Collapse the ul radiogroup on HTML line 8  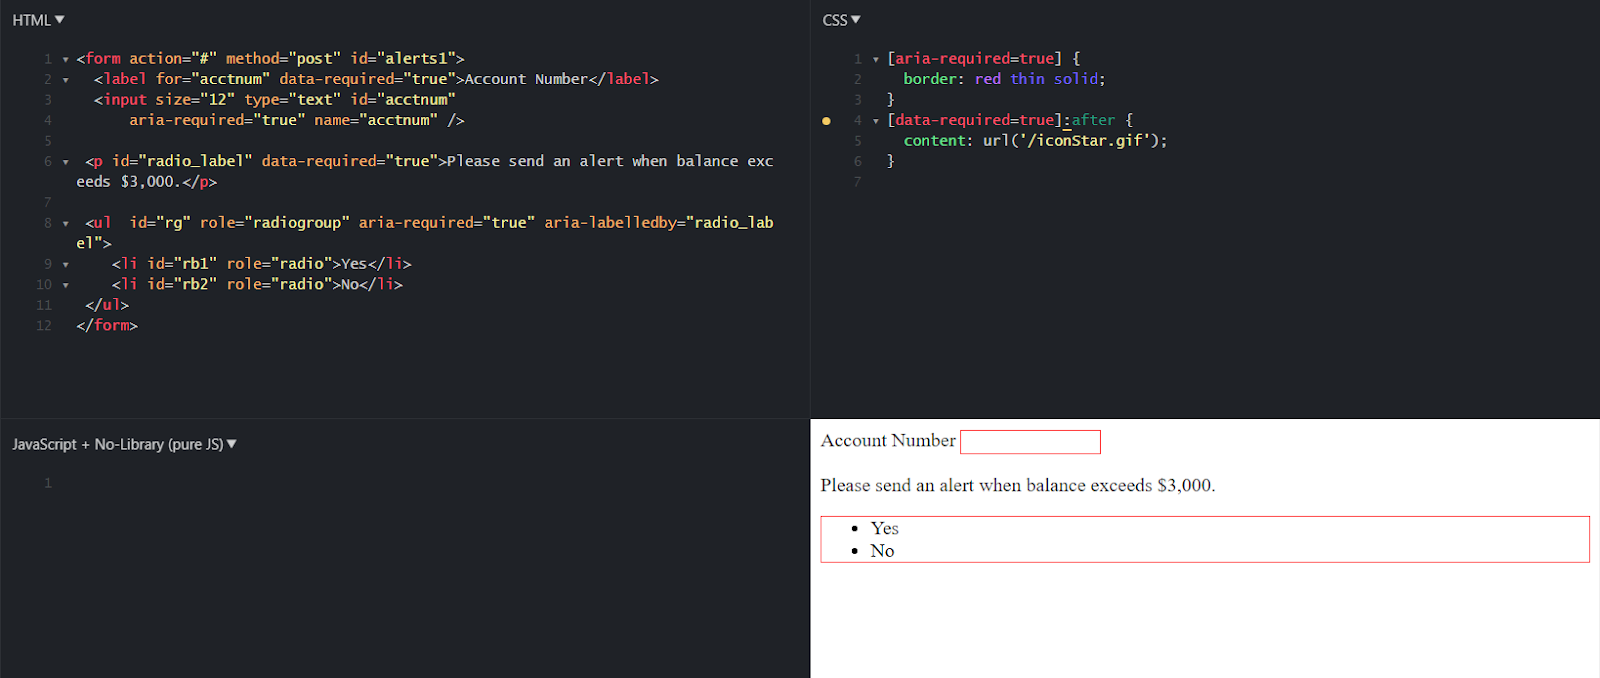click(x=66, y=224)
